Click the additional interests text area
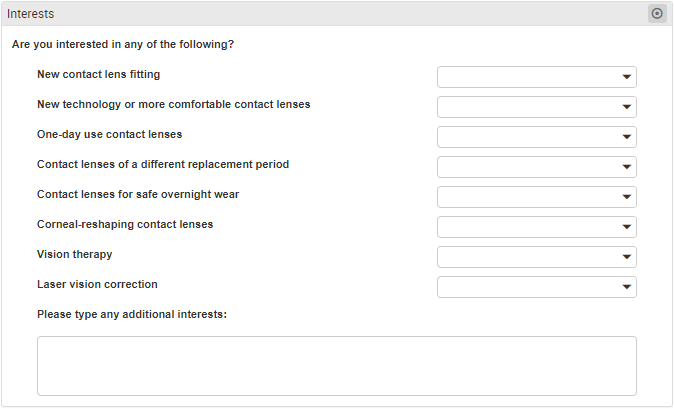This screenshot has height=409, width=674. point(337,366)
